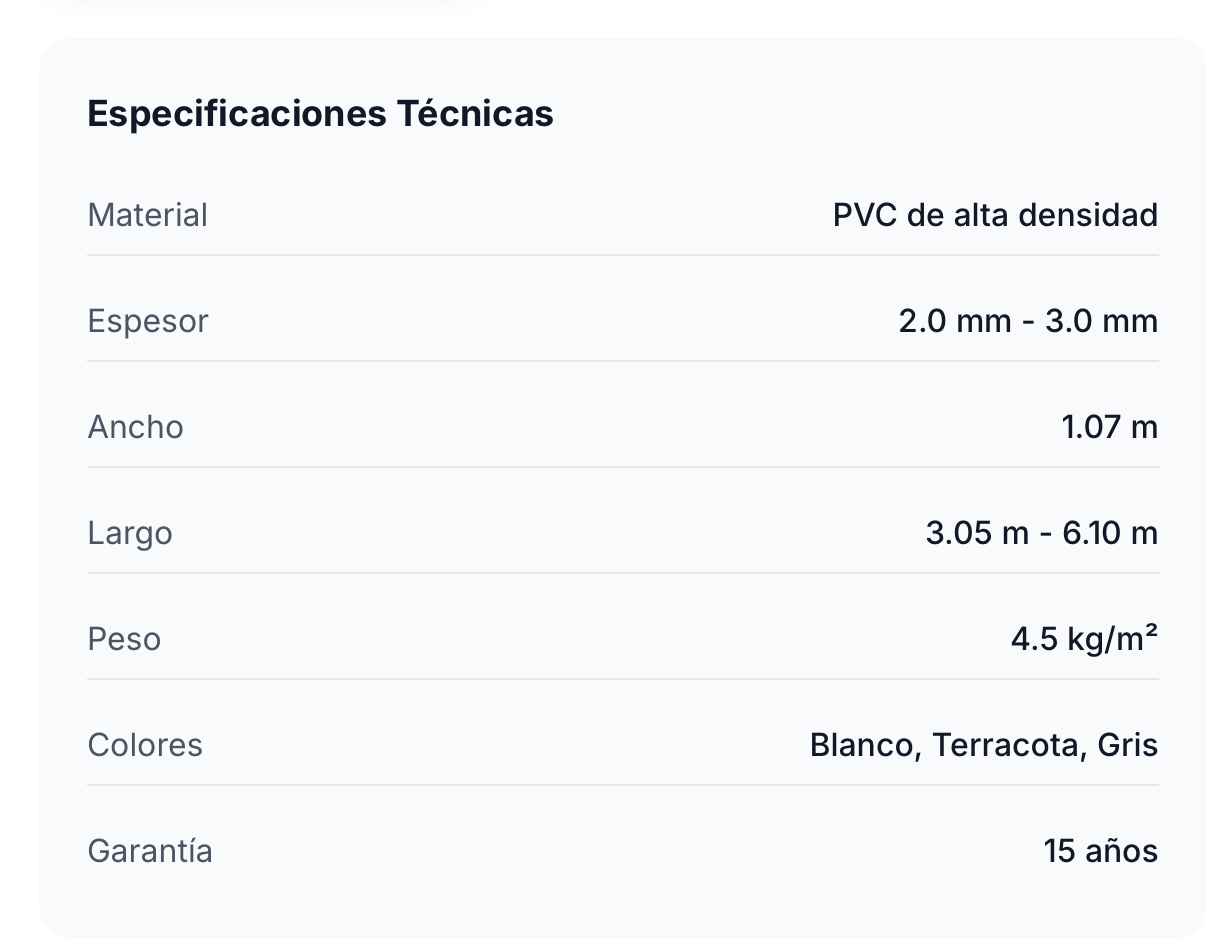Click the Espesor row label
The height and width of the screenshot is (952, 1230).
pos(148,321)
